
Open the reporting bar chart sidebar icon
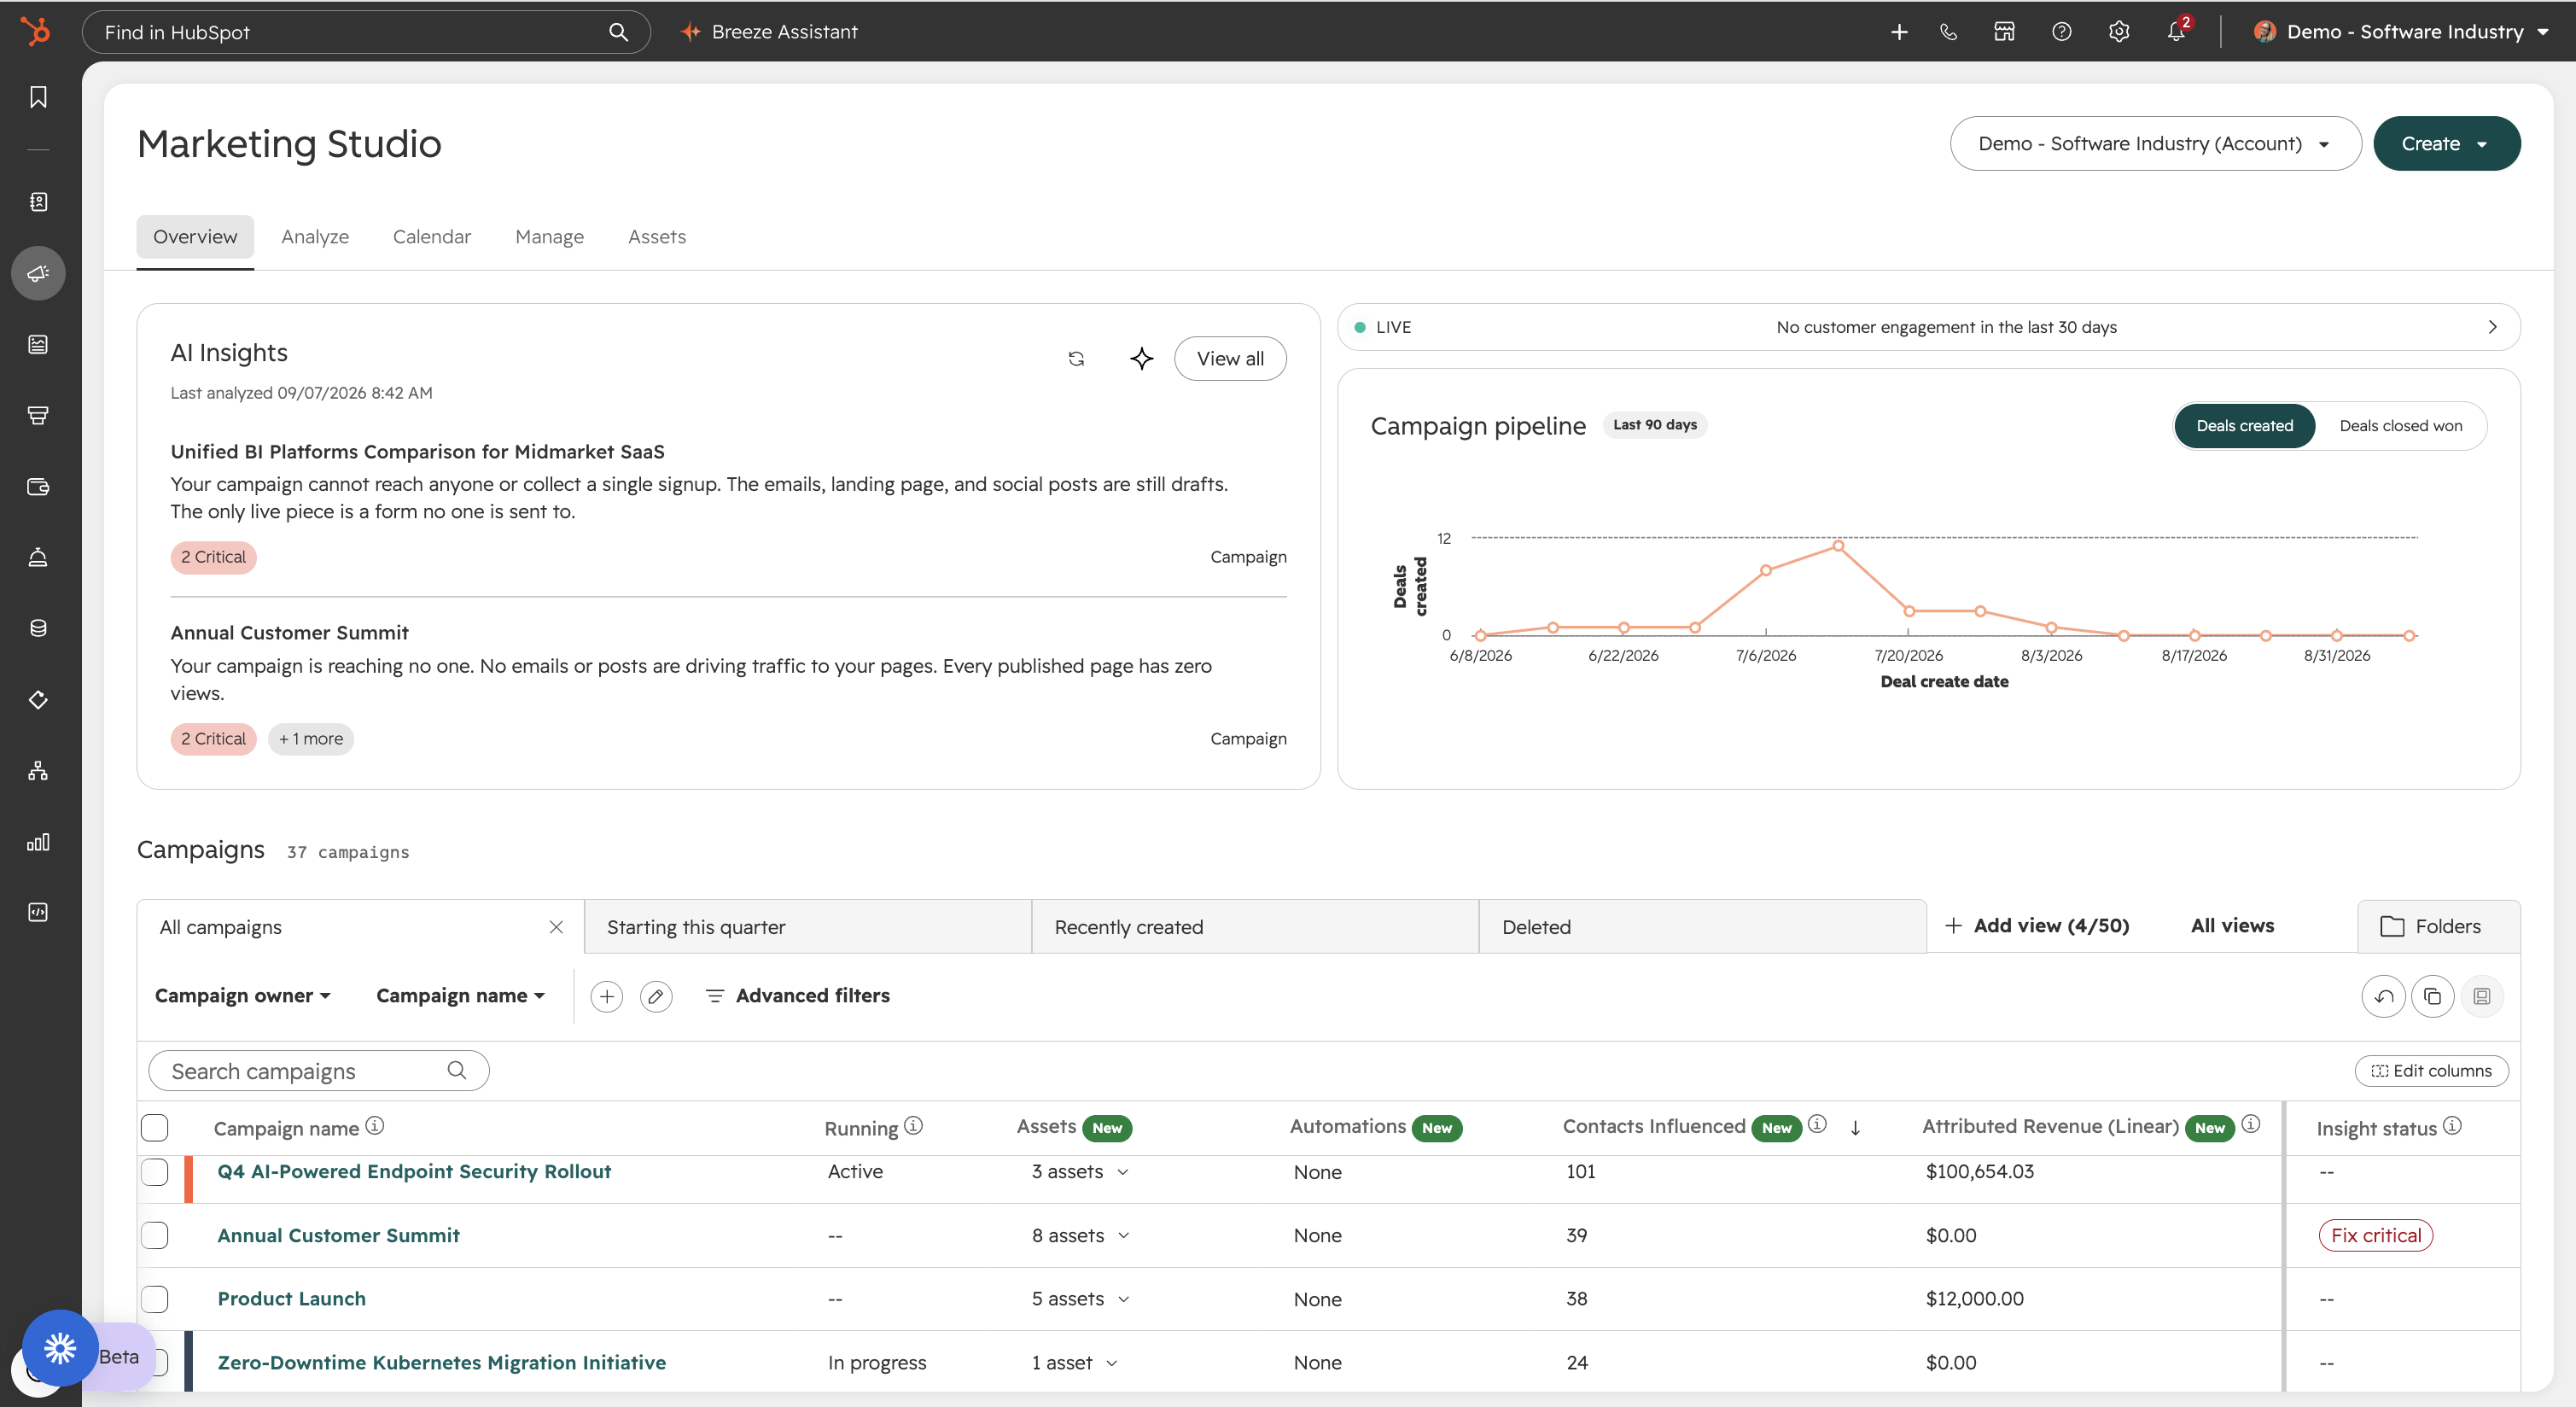pos(38,842)
